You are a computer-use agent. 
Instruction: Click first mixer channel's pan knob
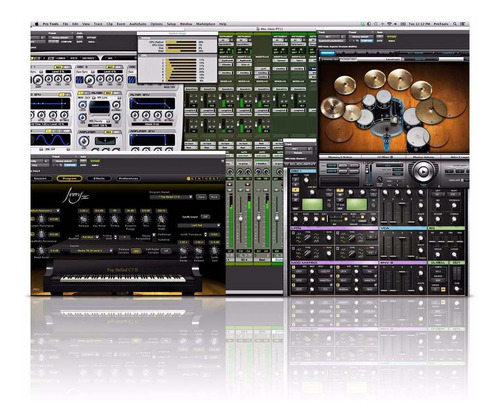coord(230,172)
